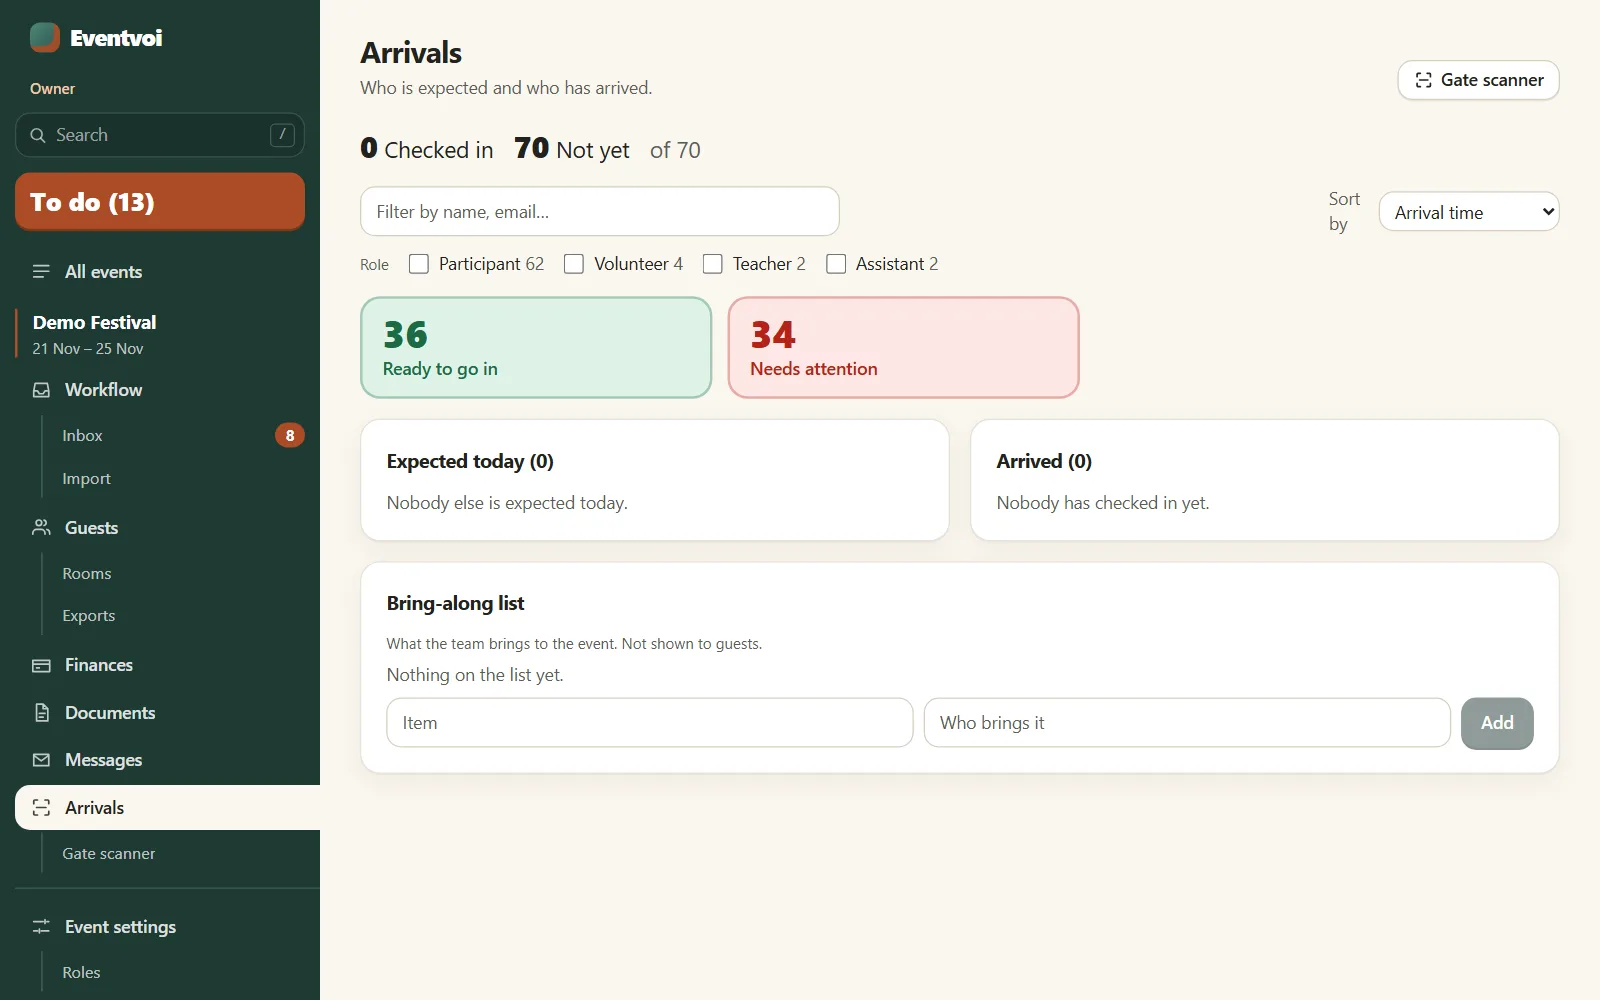This screenshot has height=1000, width=1600.
Task: Click the slash shortcut badge in search
Action: point(282,134)
